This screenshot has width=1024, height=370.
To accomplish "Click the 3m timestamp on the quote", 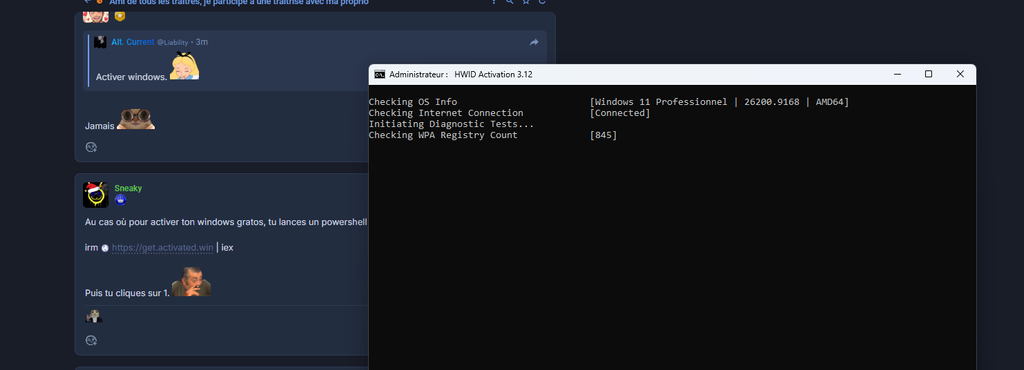I will 202,42.
